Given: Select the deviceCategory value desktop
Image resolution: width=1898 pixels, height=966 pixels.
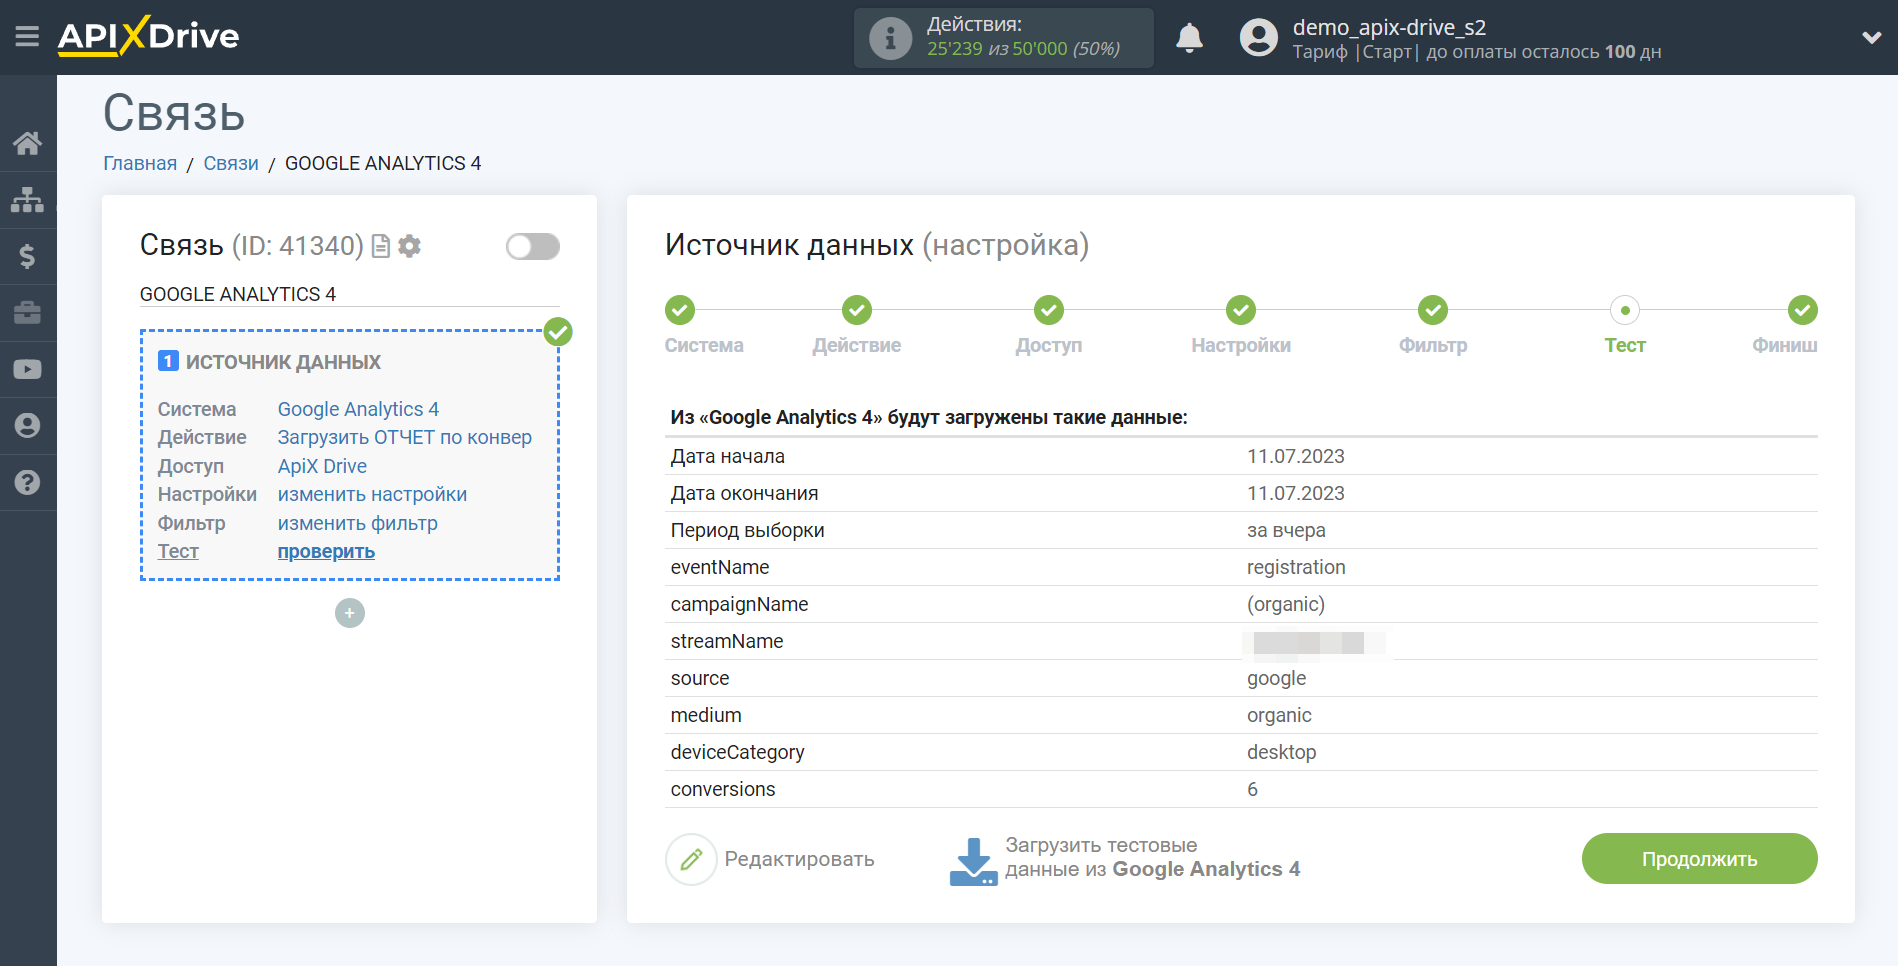Looking at the screenshot, I should (x=1281, y=752).
